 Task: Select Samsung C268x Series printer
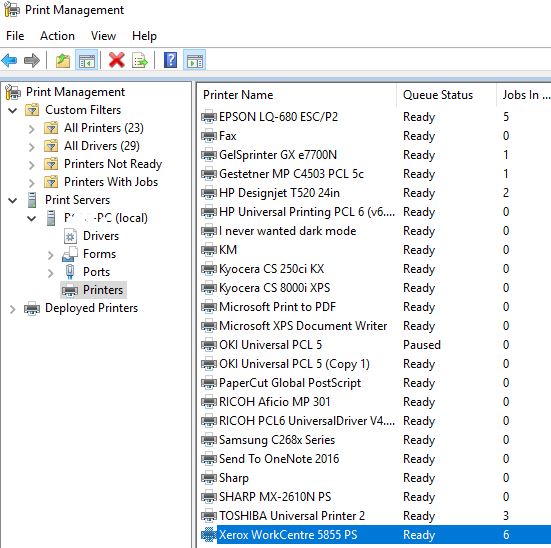[277, 440]
